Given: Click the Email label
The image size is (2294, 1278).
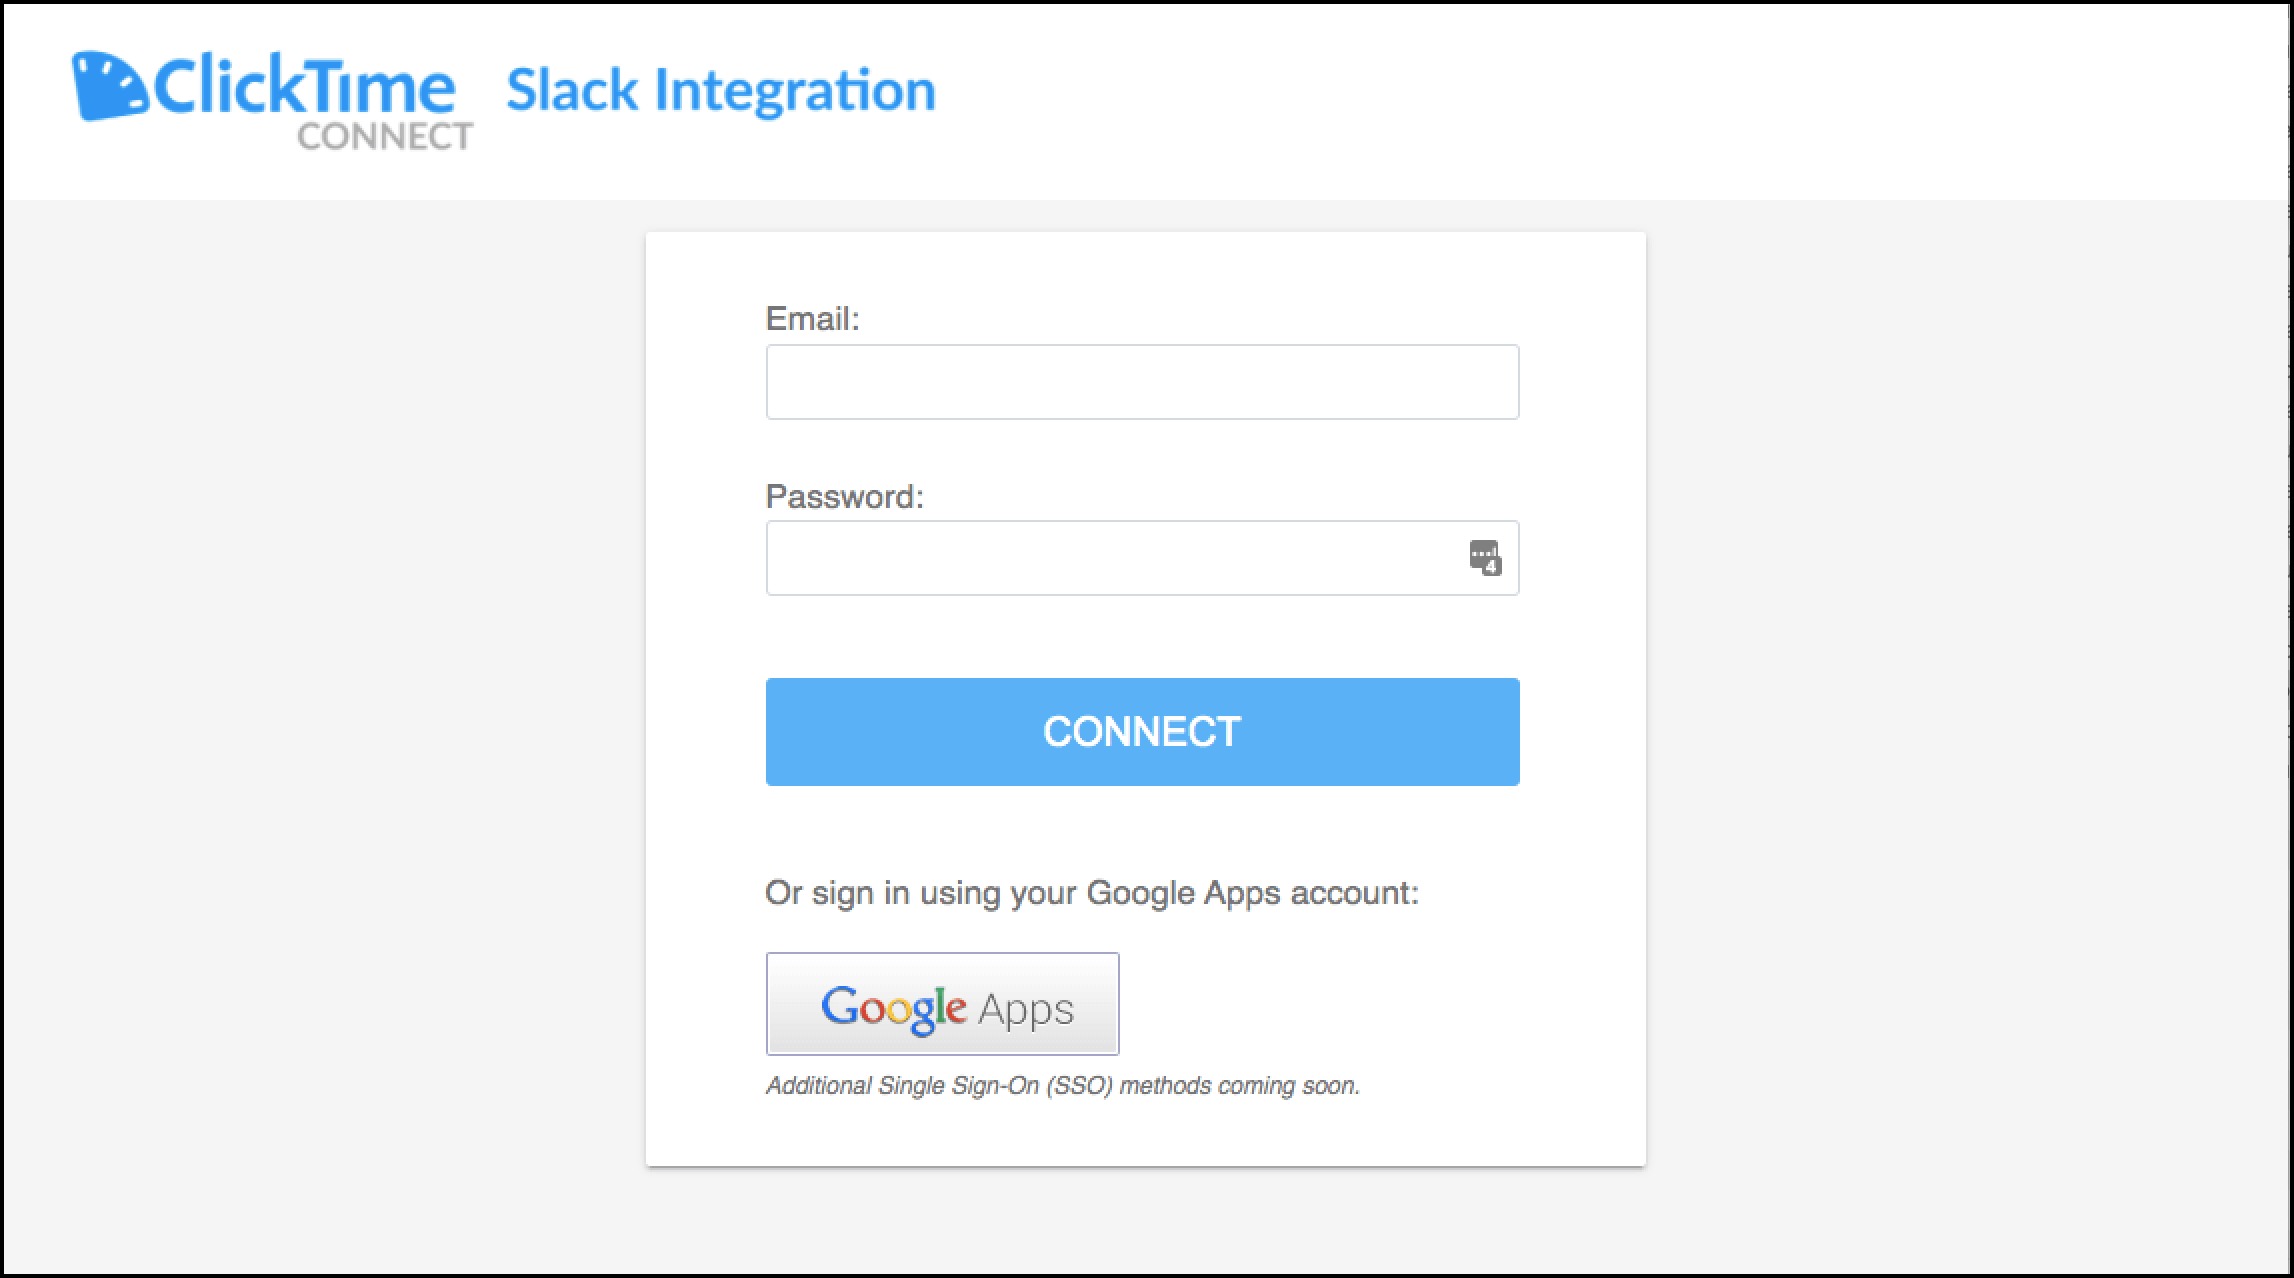Looking at the screenshot, I should [x=815, y=319].
